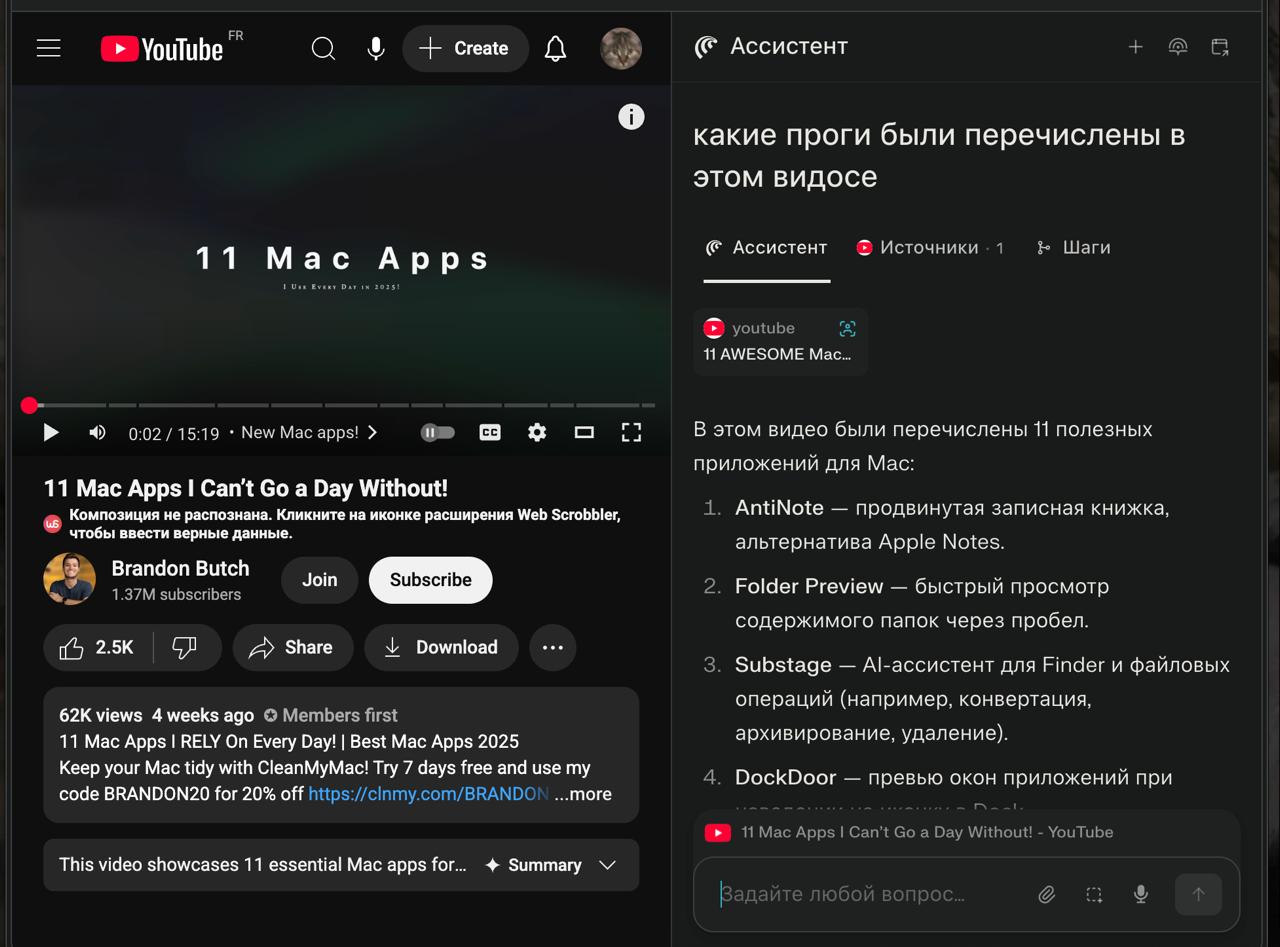Image resolution: width=1280 pixels, height=947 pixels.
Task: Toggle closed captions CC button
Action: 490,432
